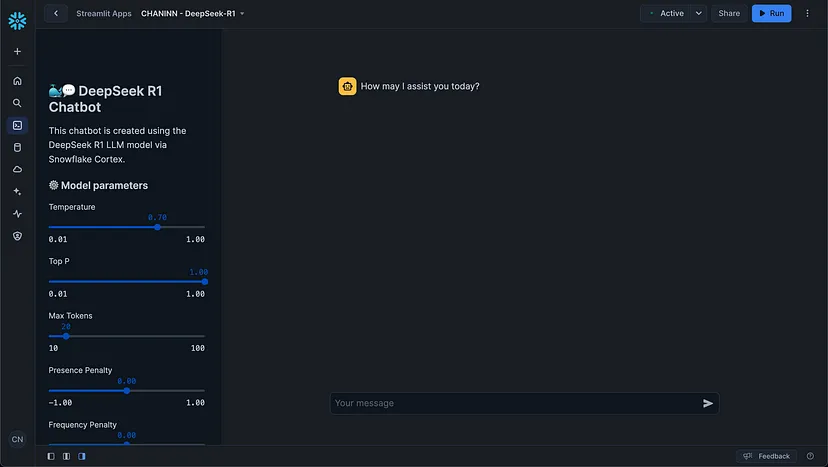Click the Temperature value 0.70
The image size is (828, 467).
pyautogui.click(x=157, y=217)
